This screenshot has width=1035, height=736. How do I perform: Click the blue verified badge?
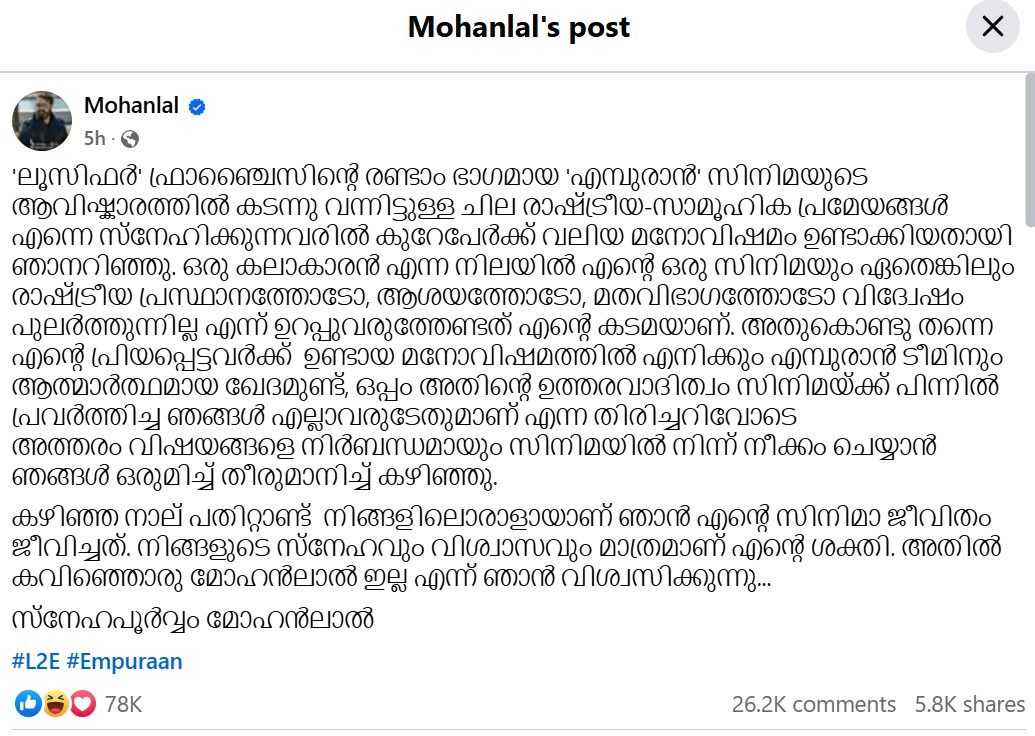coord(197,107)
